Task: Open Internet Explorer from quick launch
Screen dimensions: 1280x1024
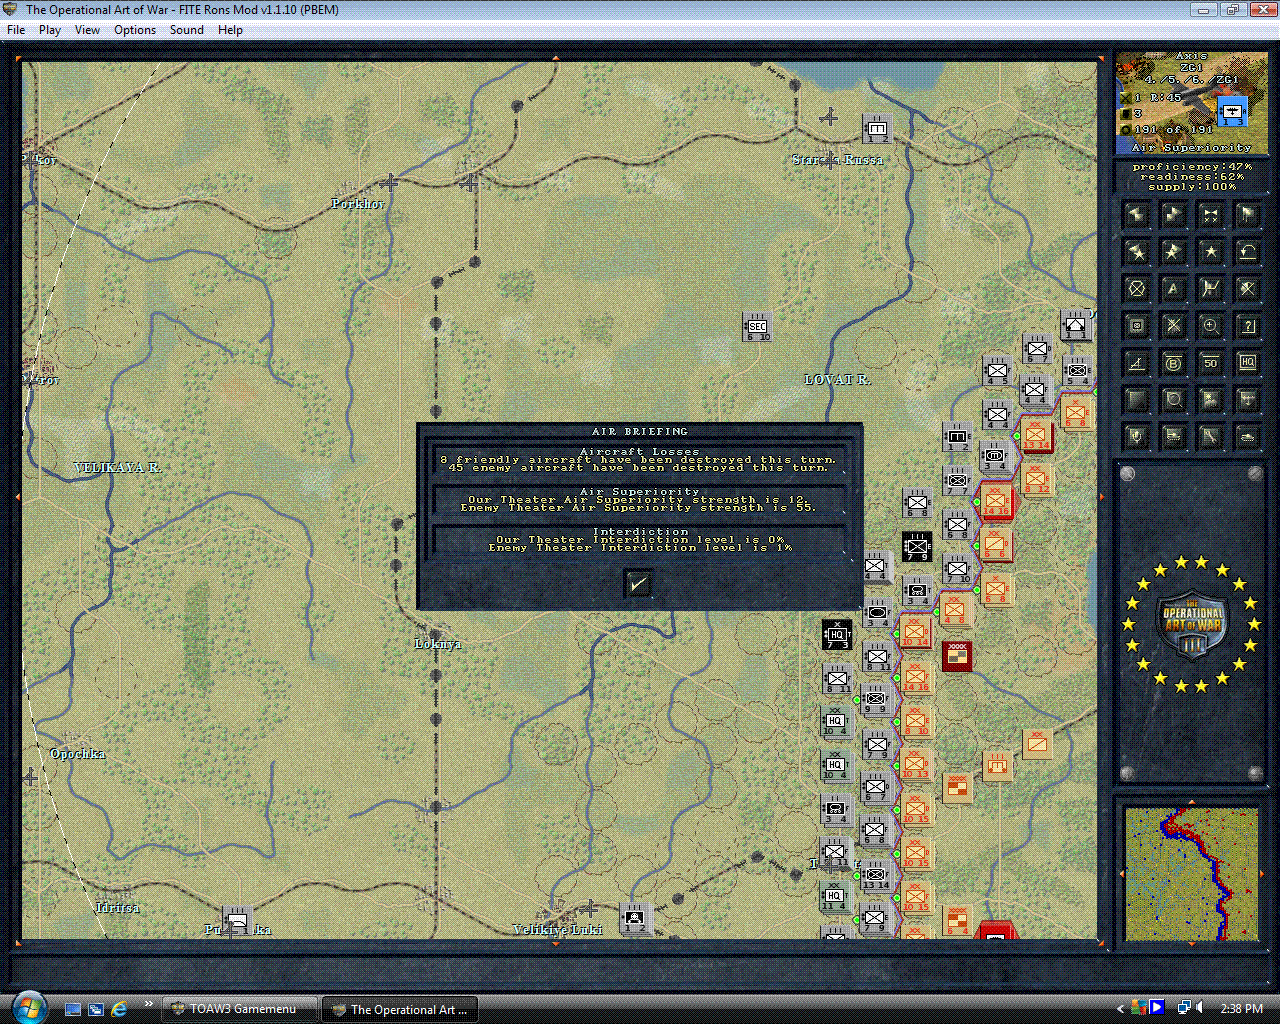Action: 120,1008
